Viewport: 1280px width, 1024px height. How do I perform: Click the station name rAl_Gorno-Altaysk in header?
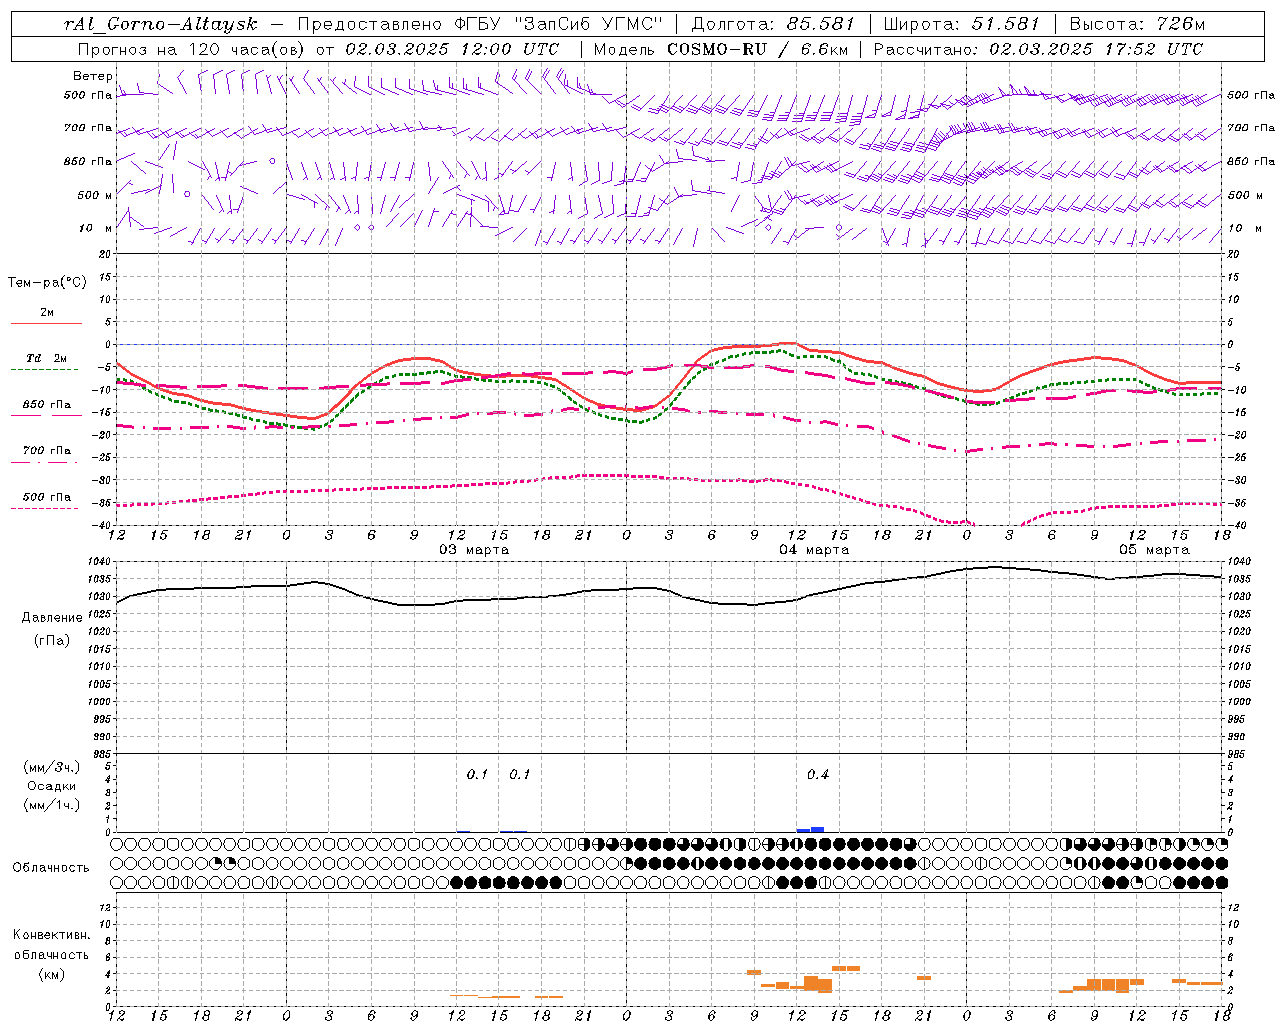[x=160, y=24]
